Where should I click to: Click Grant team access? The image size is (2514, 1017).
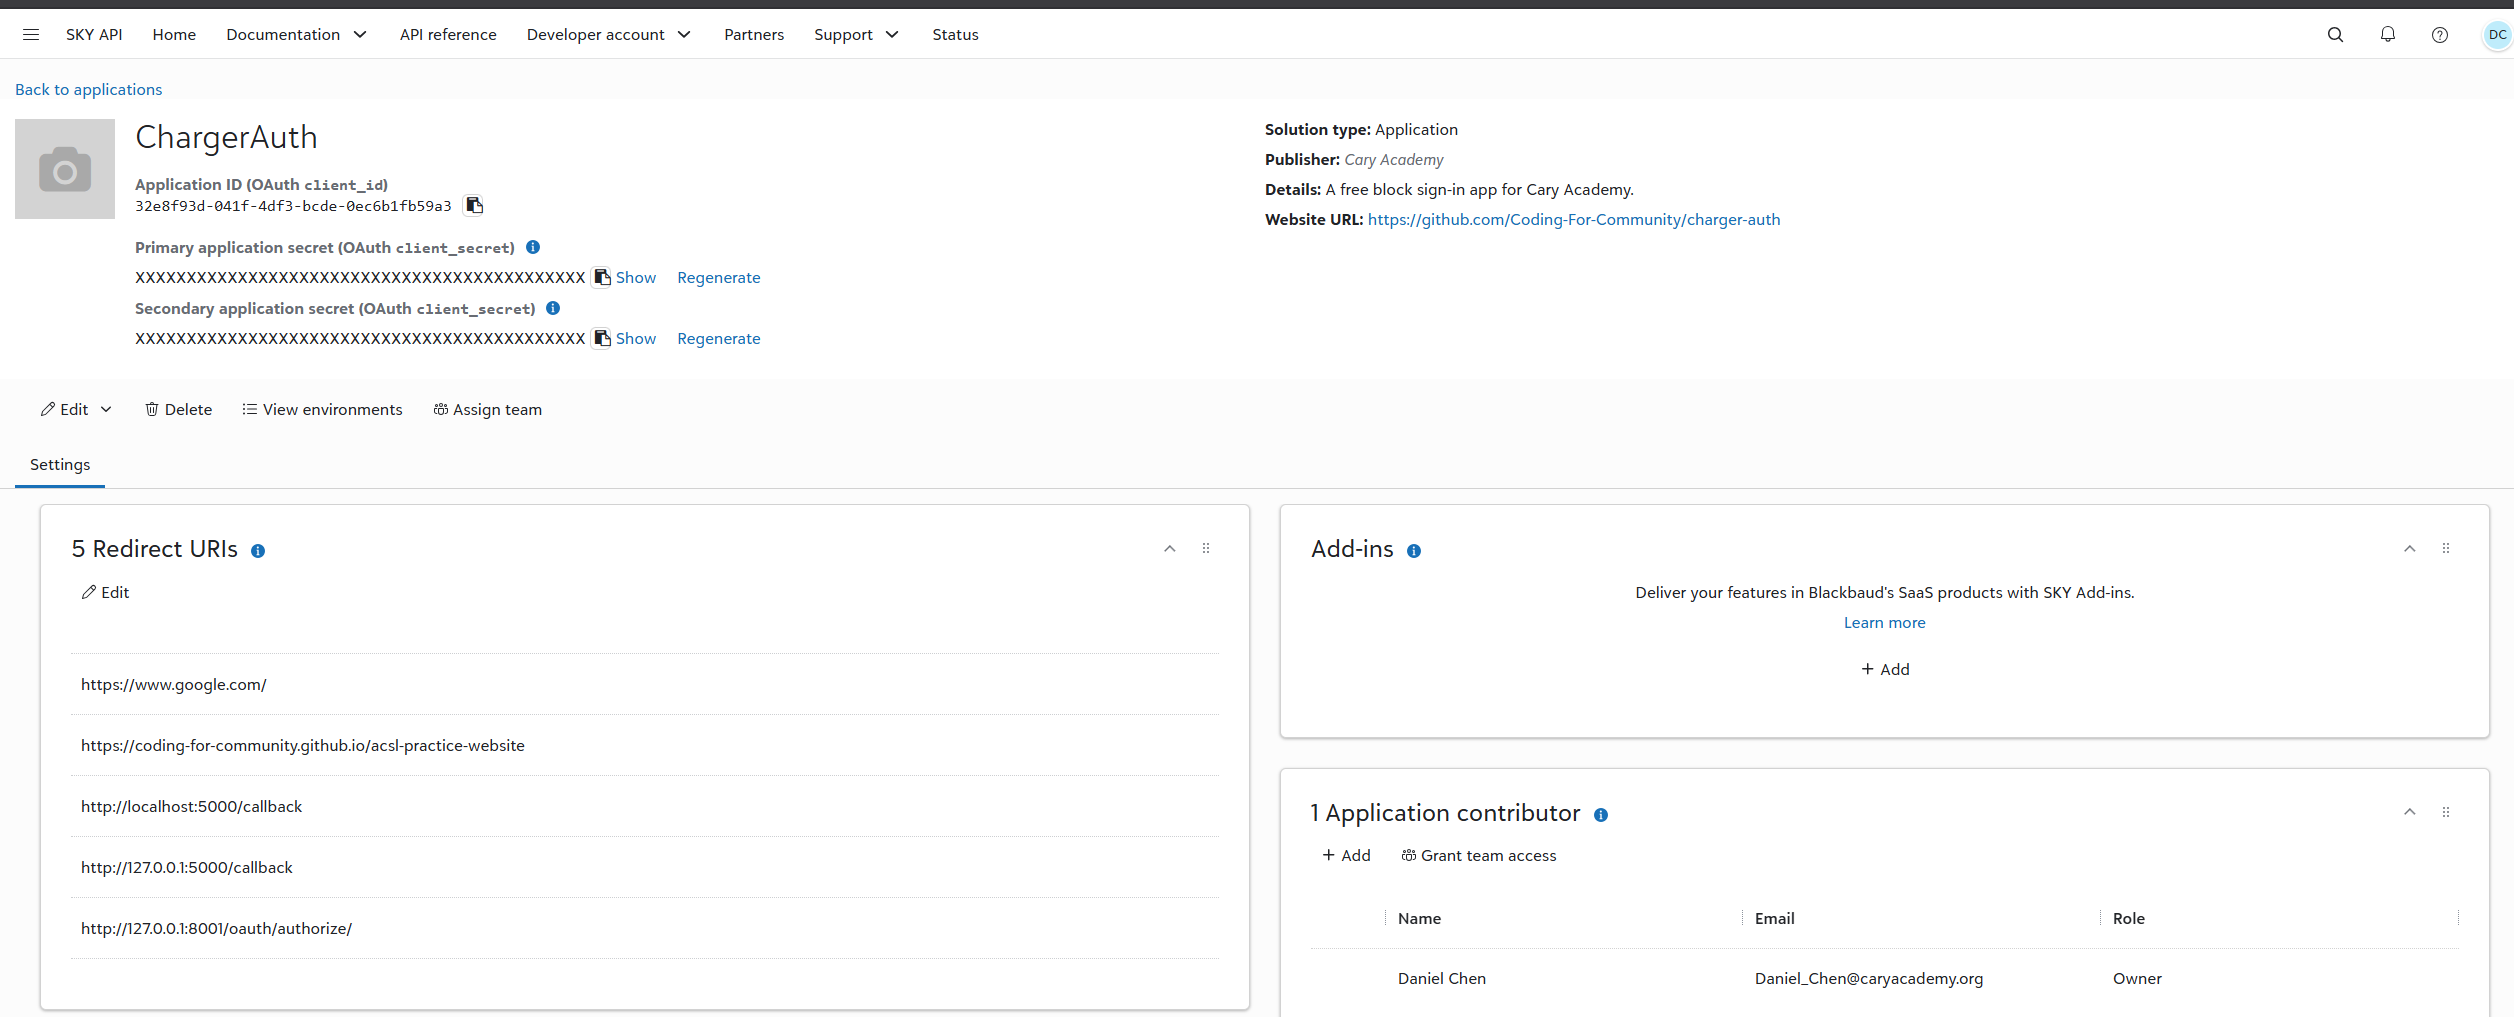click(x=1479, y=855)
